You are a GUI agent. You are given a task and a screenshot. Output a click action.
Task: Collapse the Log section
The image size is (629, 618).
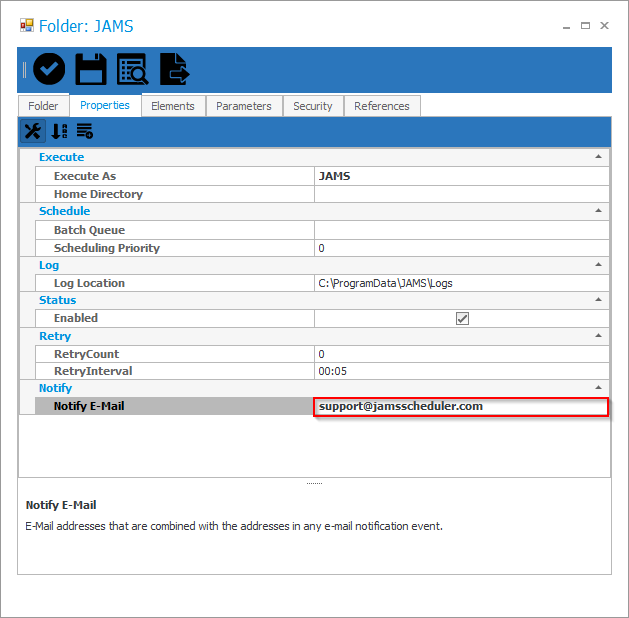pos(599,265)
